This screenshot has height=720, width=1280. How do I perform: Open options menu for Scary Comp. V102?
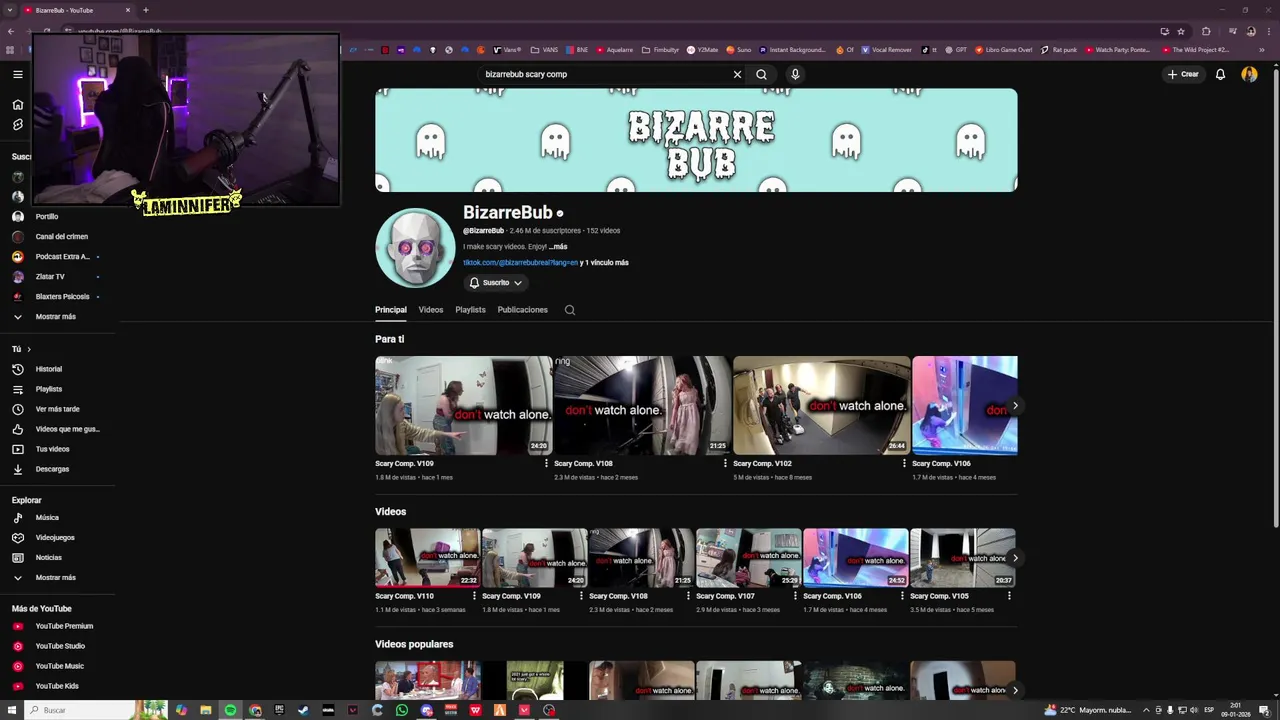click(x=904, y=464)
